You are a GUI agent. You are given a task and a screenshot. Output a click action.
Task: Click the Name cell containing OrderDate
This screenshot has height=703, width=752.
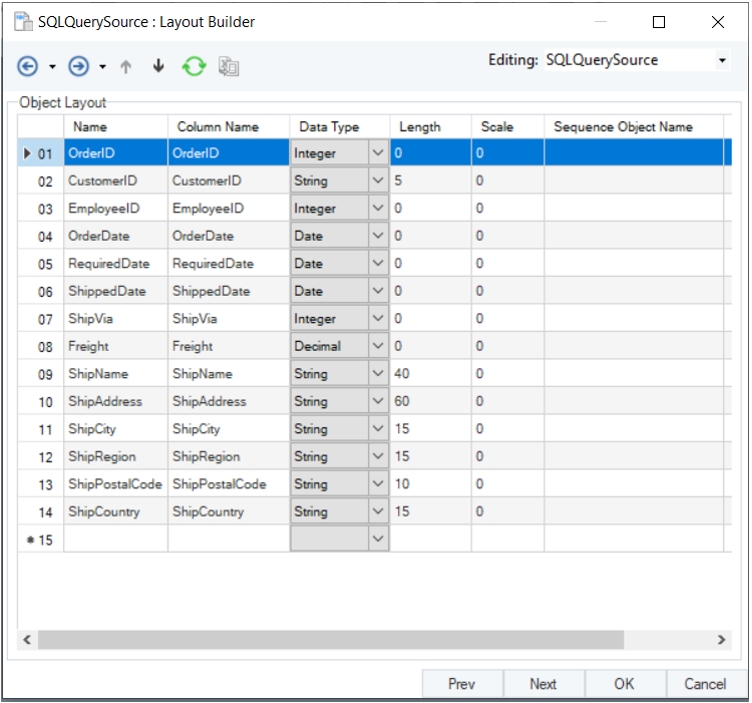(x=114, y=237)
